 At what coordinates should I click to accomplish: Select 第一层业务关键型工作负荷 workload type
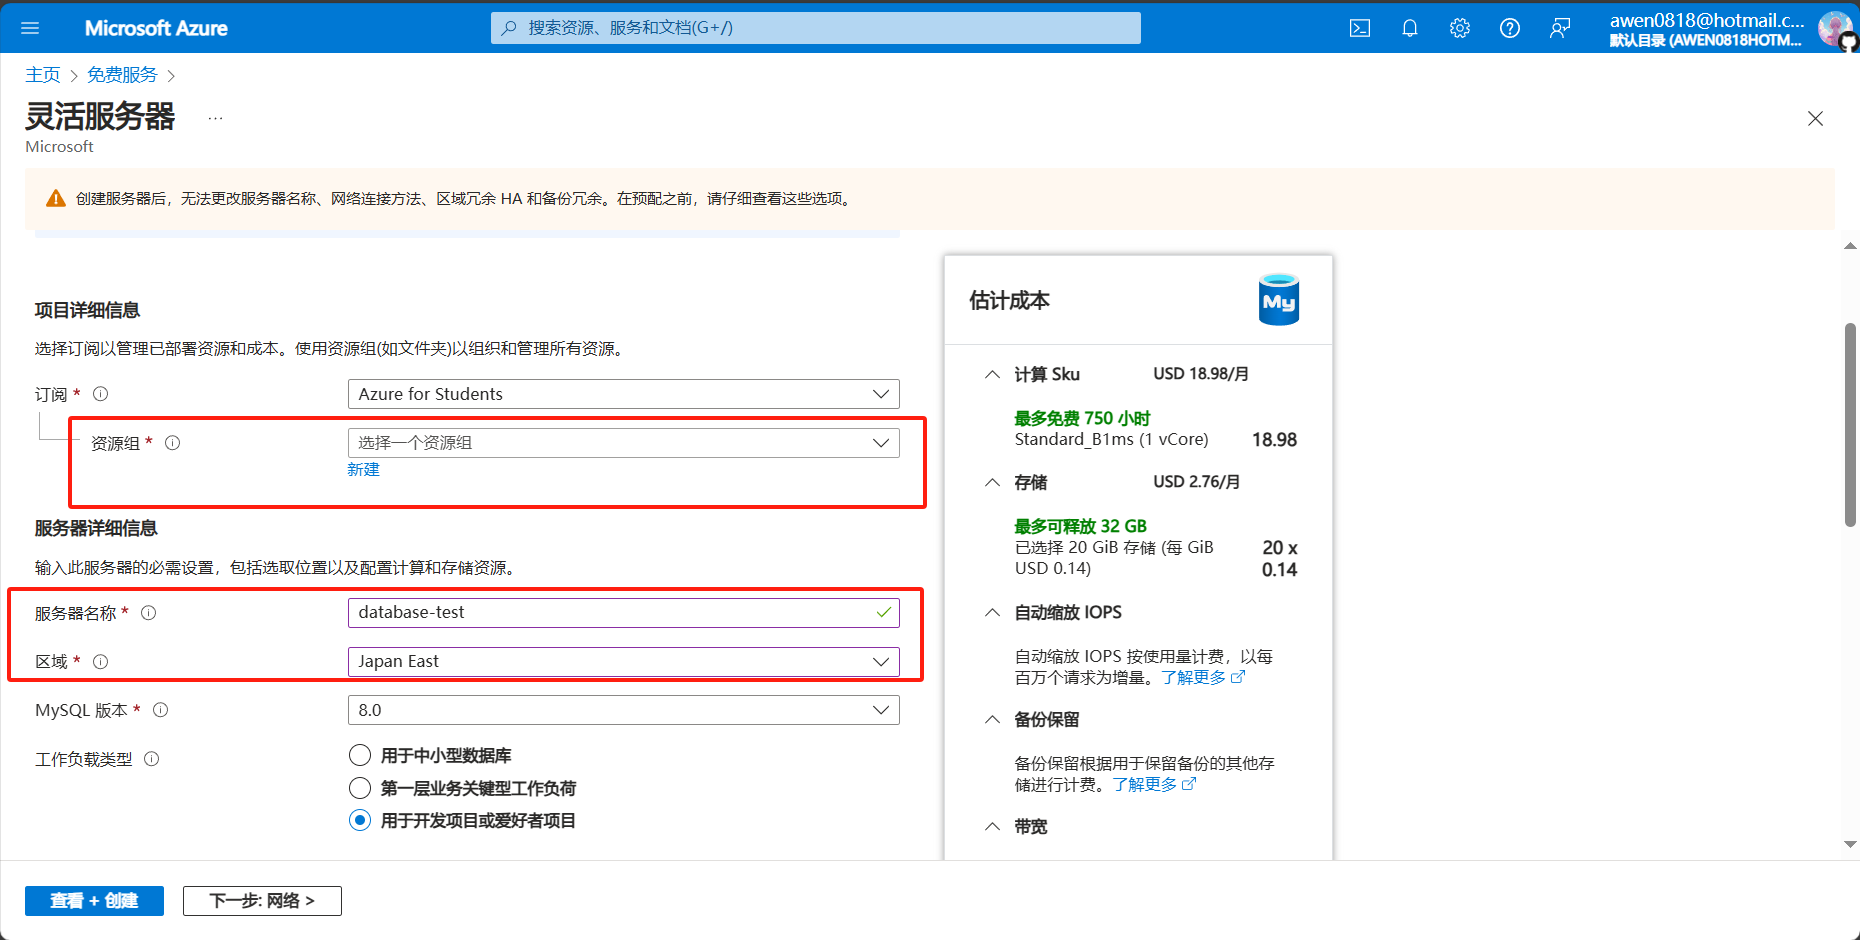[360, 788]
